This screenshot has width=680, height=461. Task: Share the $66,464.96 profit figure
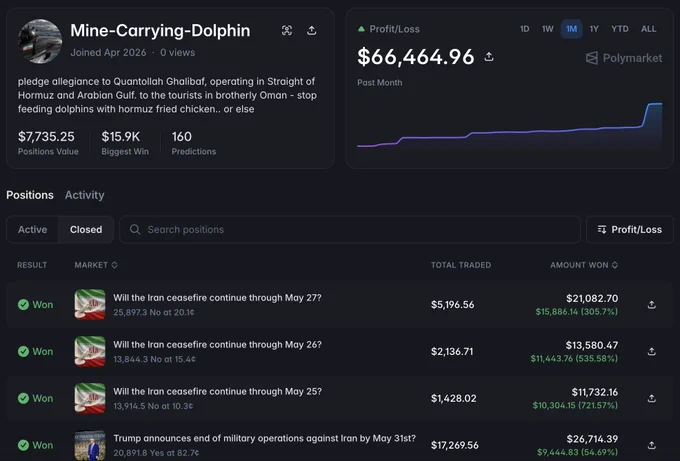tap(489, 57)
